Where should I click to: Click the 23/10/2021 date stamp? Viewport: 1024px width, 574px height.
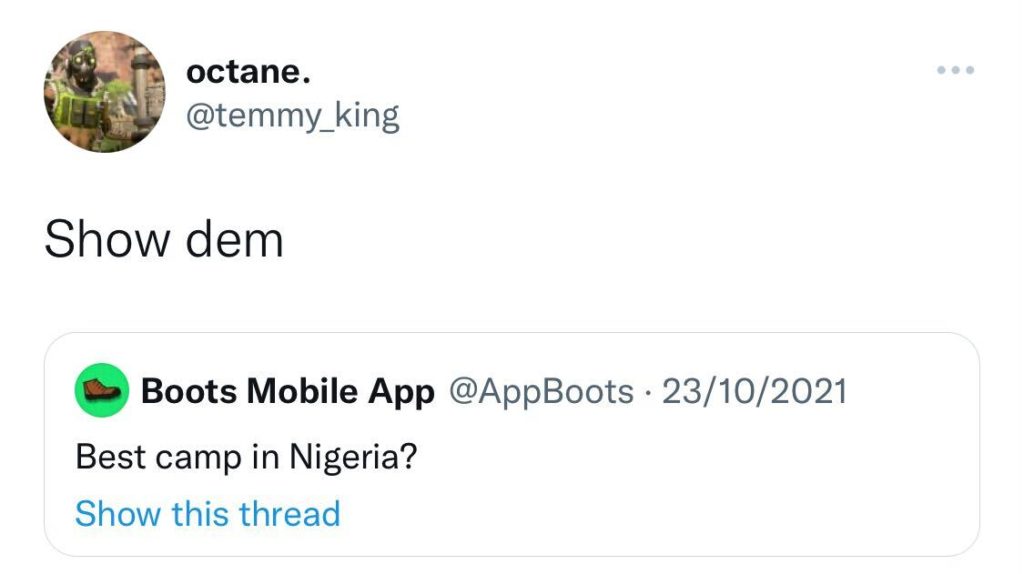[x=754, y=391]
